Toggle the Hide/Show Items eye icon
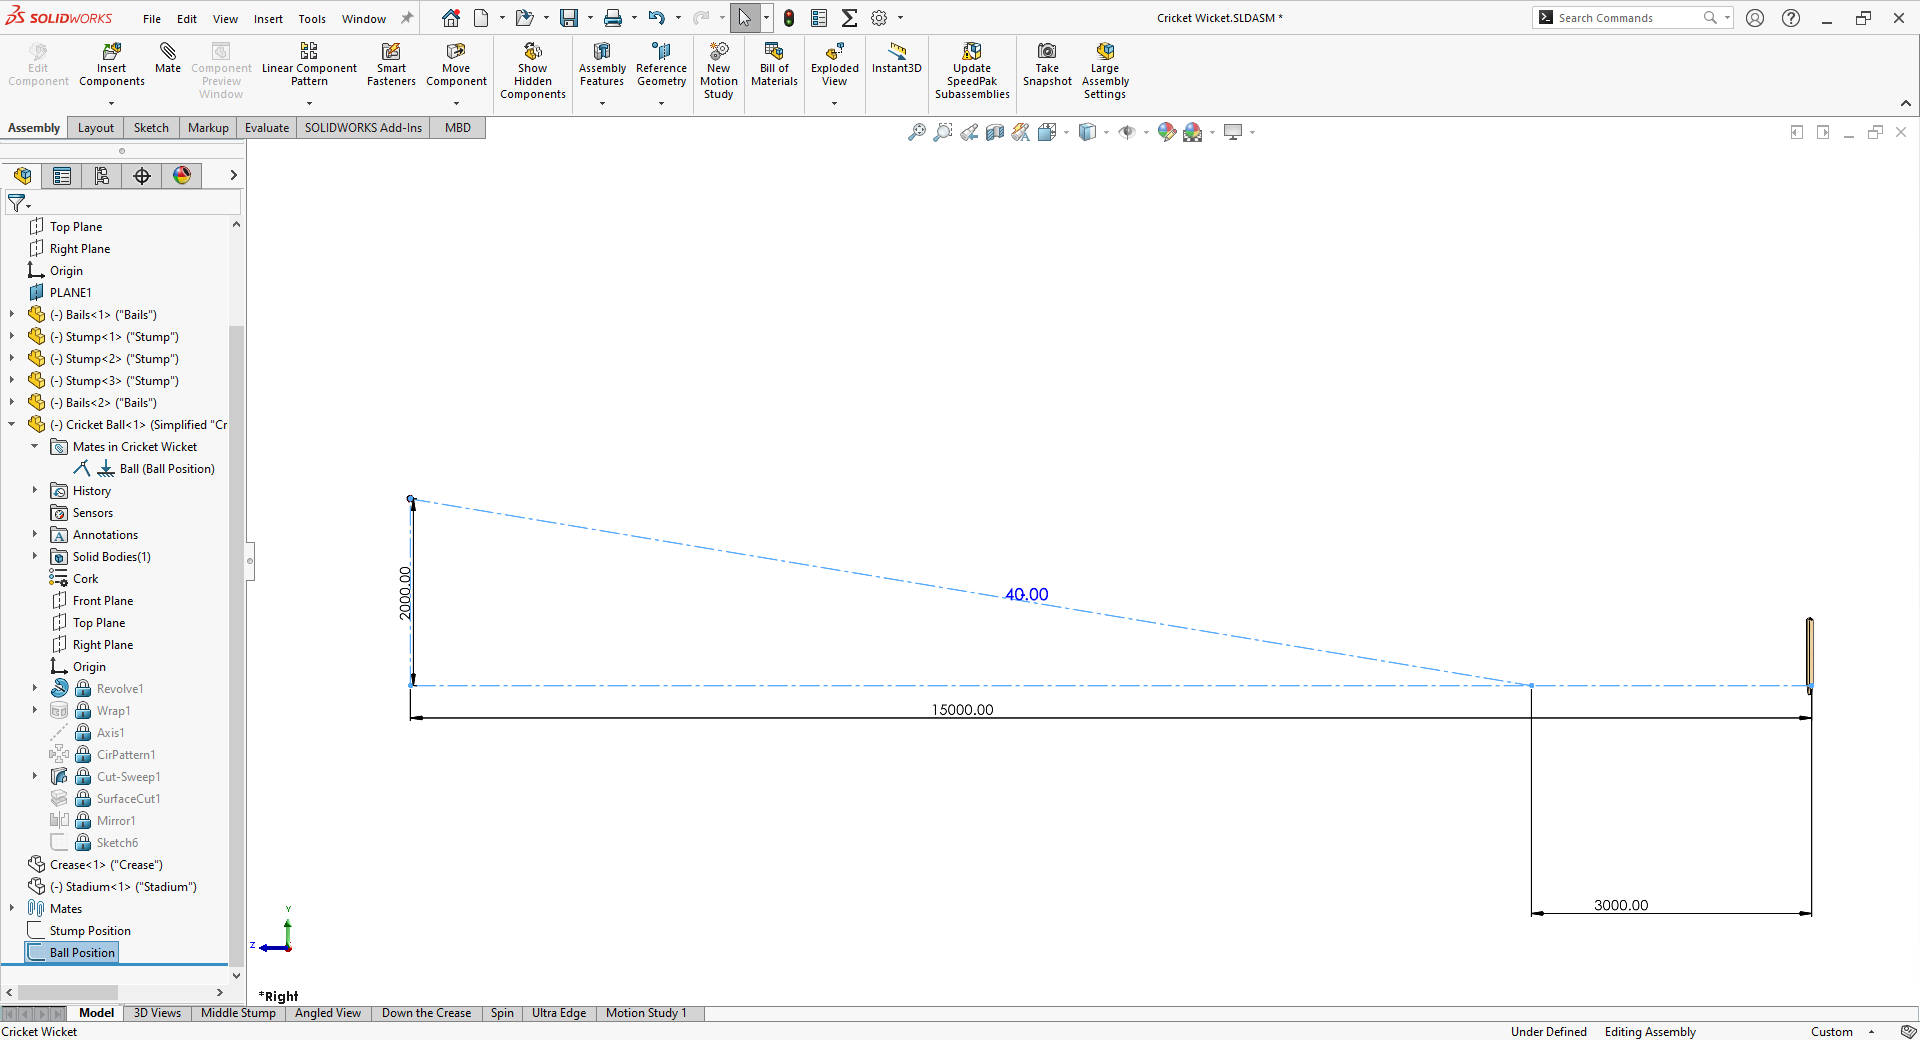Image resolution: width=1920 pixels, height=1040 pixels. point(1128,131)
